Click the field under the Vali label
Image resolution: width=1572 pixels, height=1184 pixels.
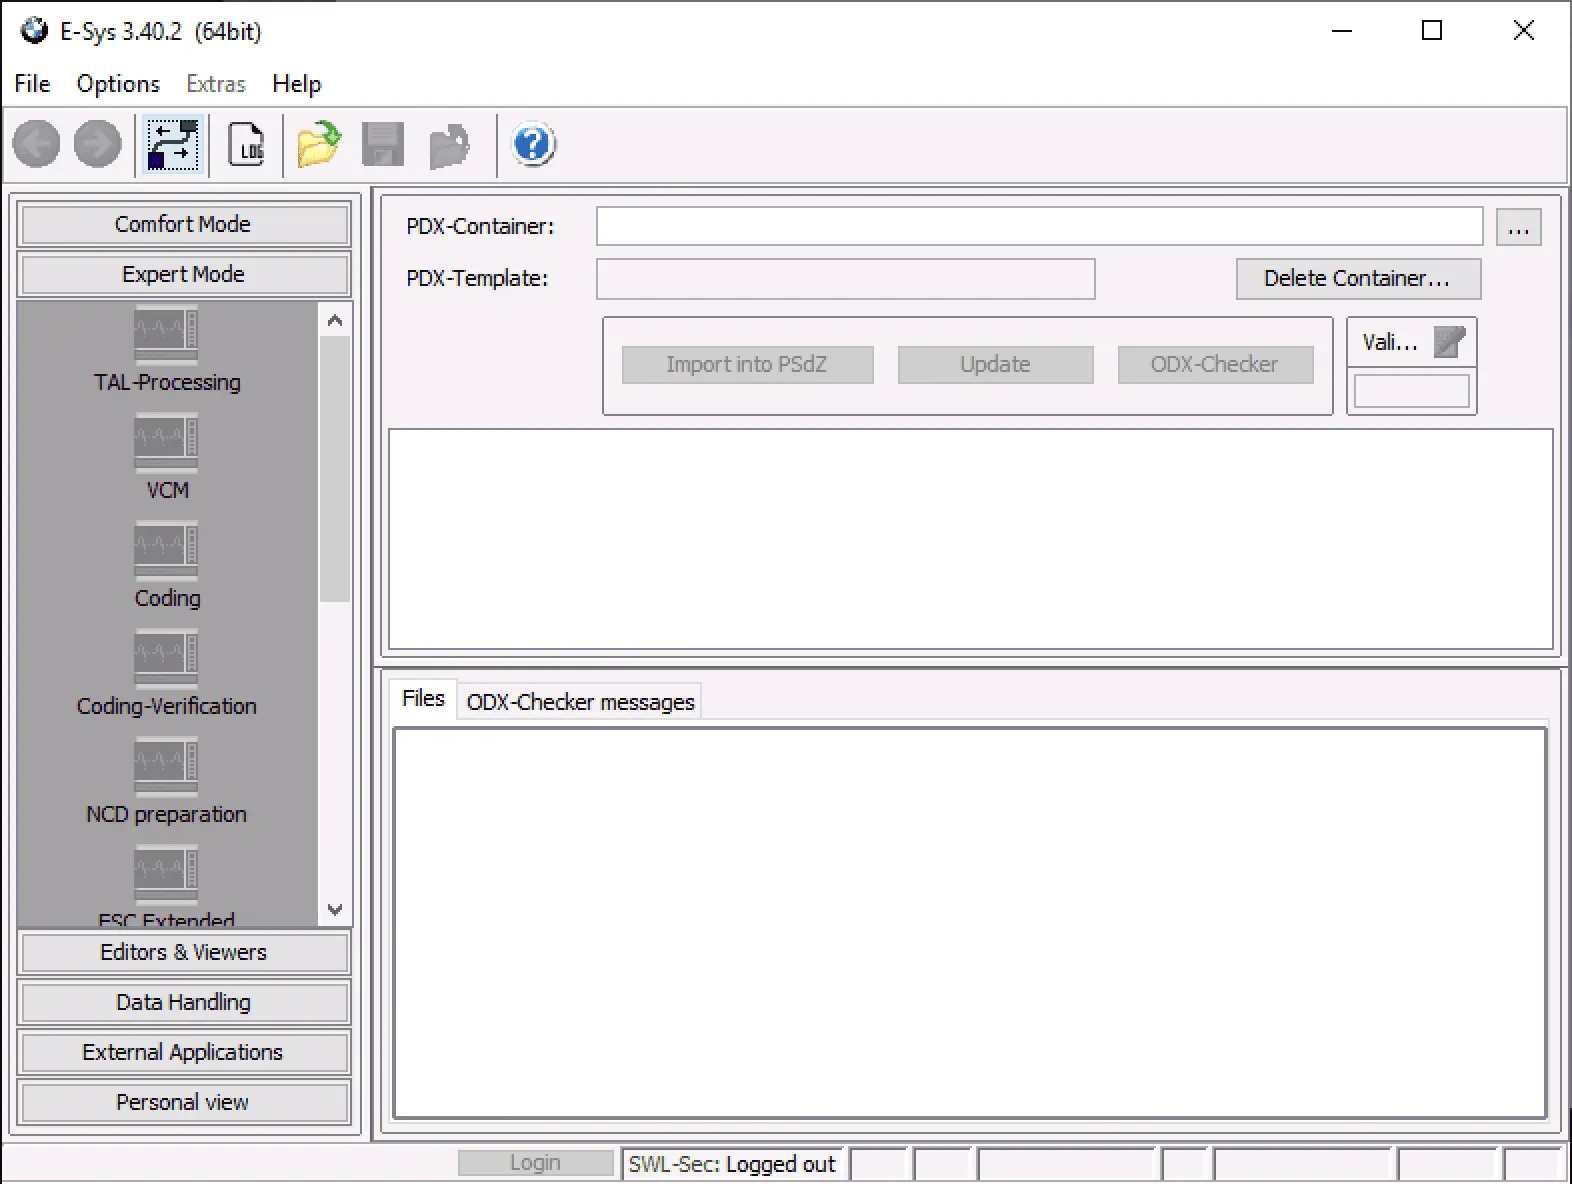pos(1411,391)
